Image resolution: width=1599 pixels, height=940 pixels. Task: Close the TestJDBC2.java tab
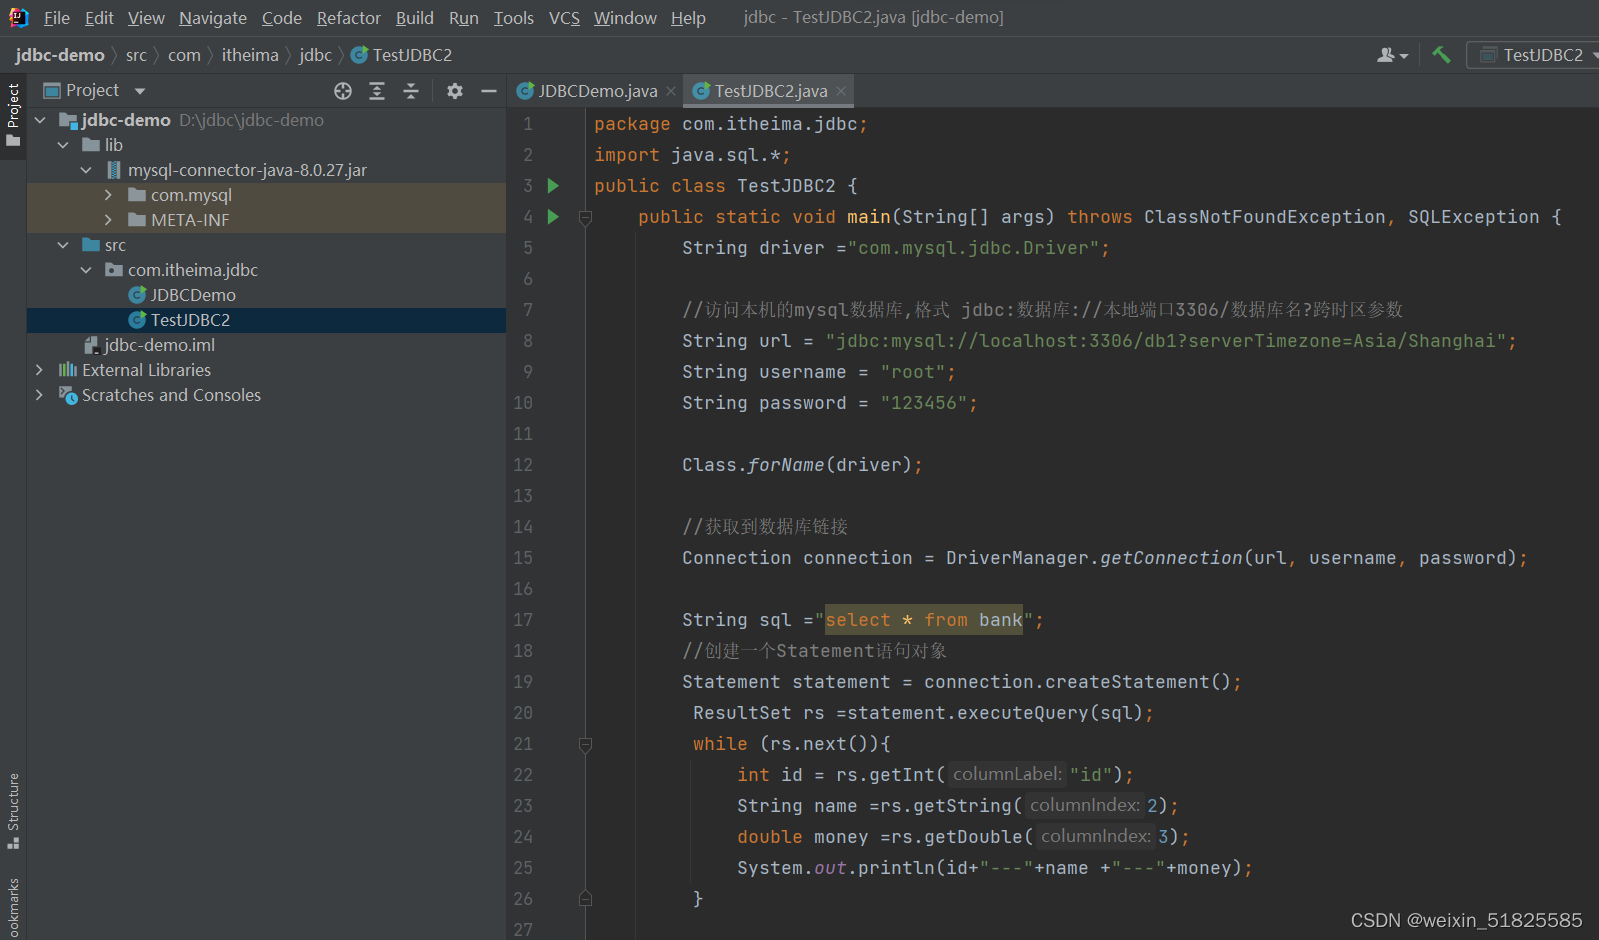841,91
